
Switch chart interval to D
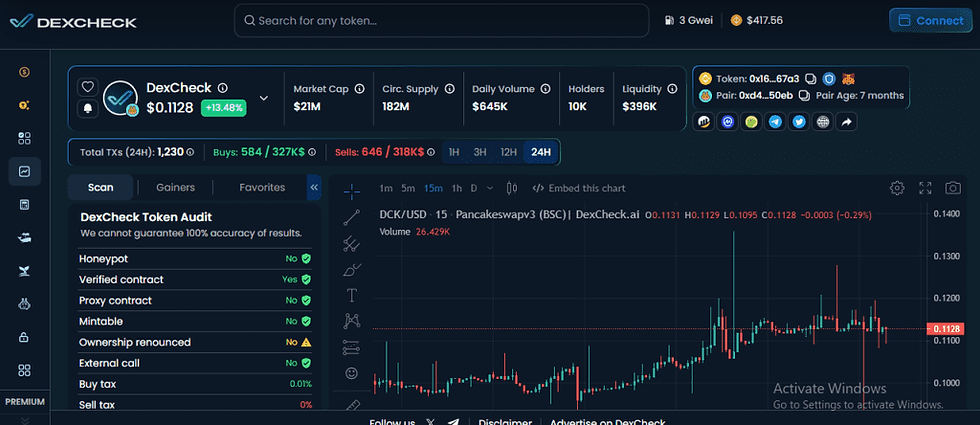coord(474,188)
